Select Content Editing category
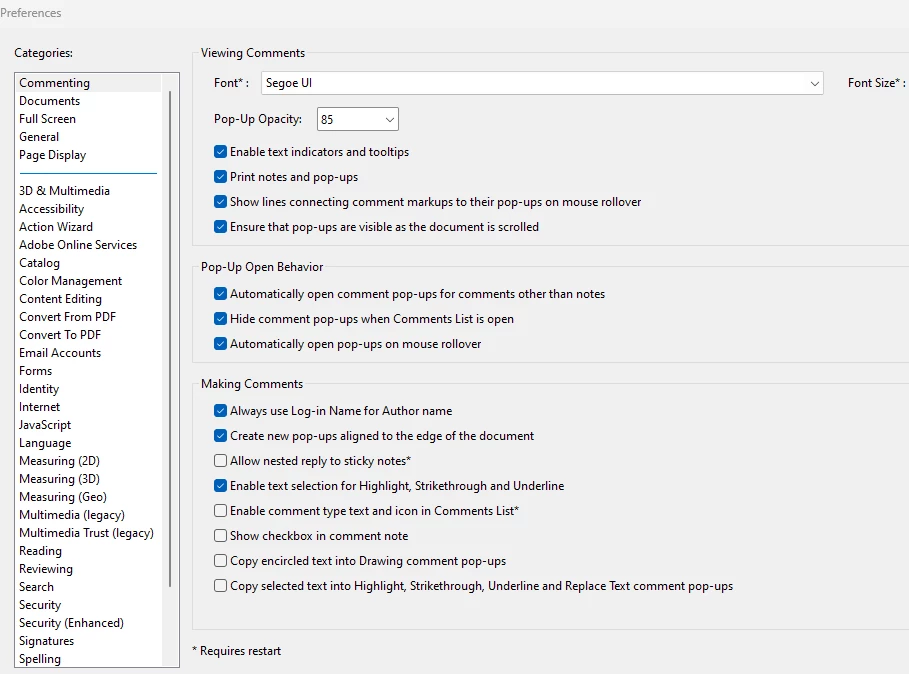This screenshot has height=674, width=909. pos(89,298)
